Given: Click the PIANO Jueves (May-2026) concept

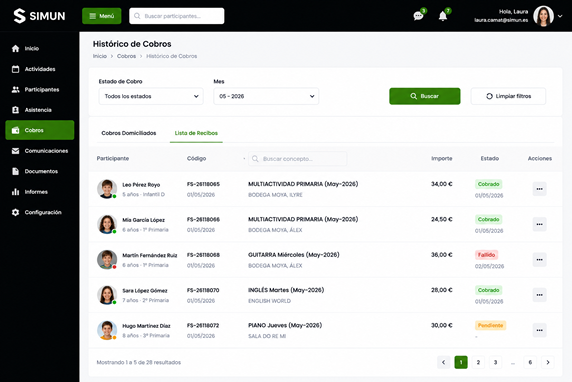Looking at the screenshot, I should [285, 325].
